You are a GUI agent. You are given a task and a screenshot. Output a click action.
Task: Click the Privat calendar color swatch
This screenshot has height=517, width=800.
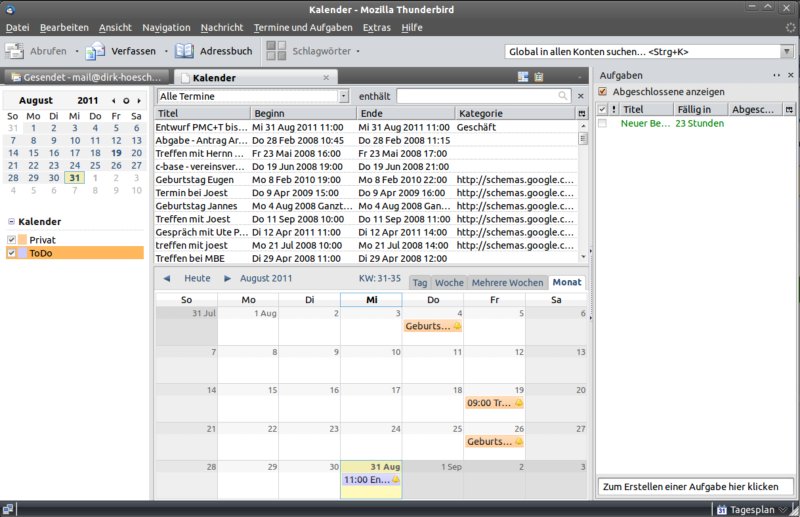point(22,240)
